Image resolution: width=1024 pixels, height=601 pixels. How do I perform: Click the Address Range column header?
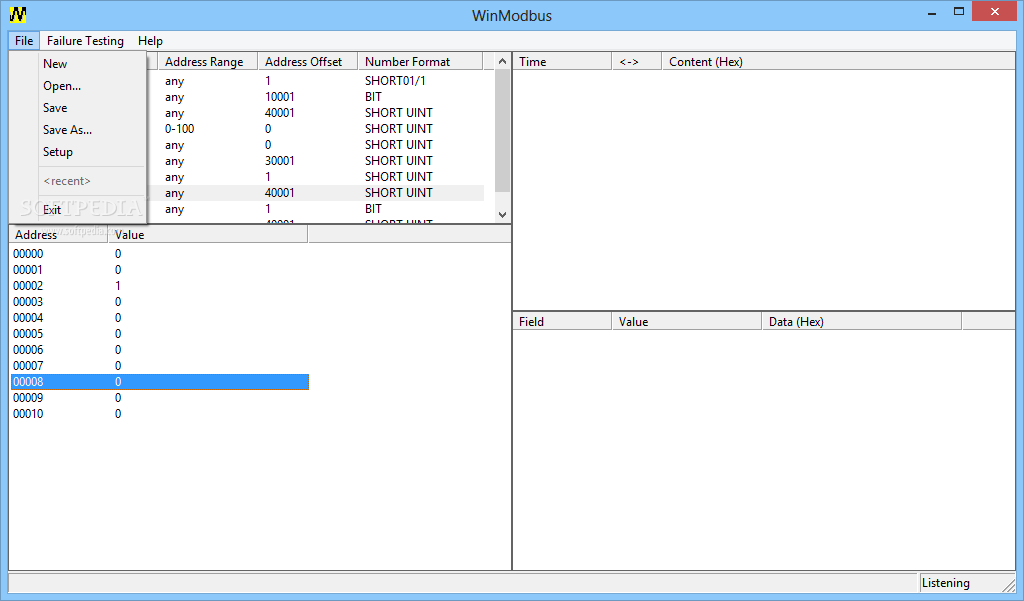click(208, 61)
